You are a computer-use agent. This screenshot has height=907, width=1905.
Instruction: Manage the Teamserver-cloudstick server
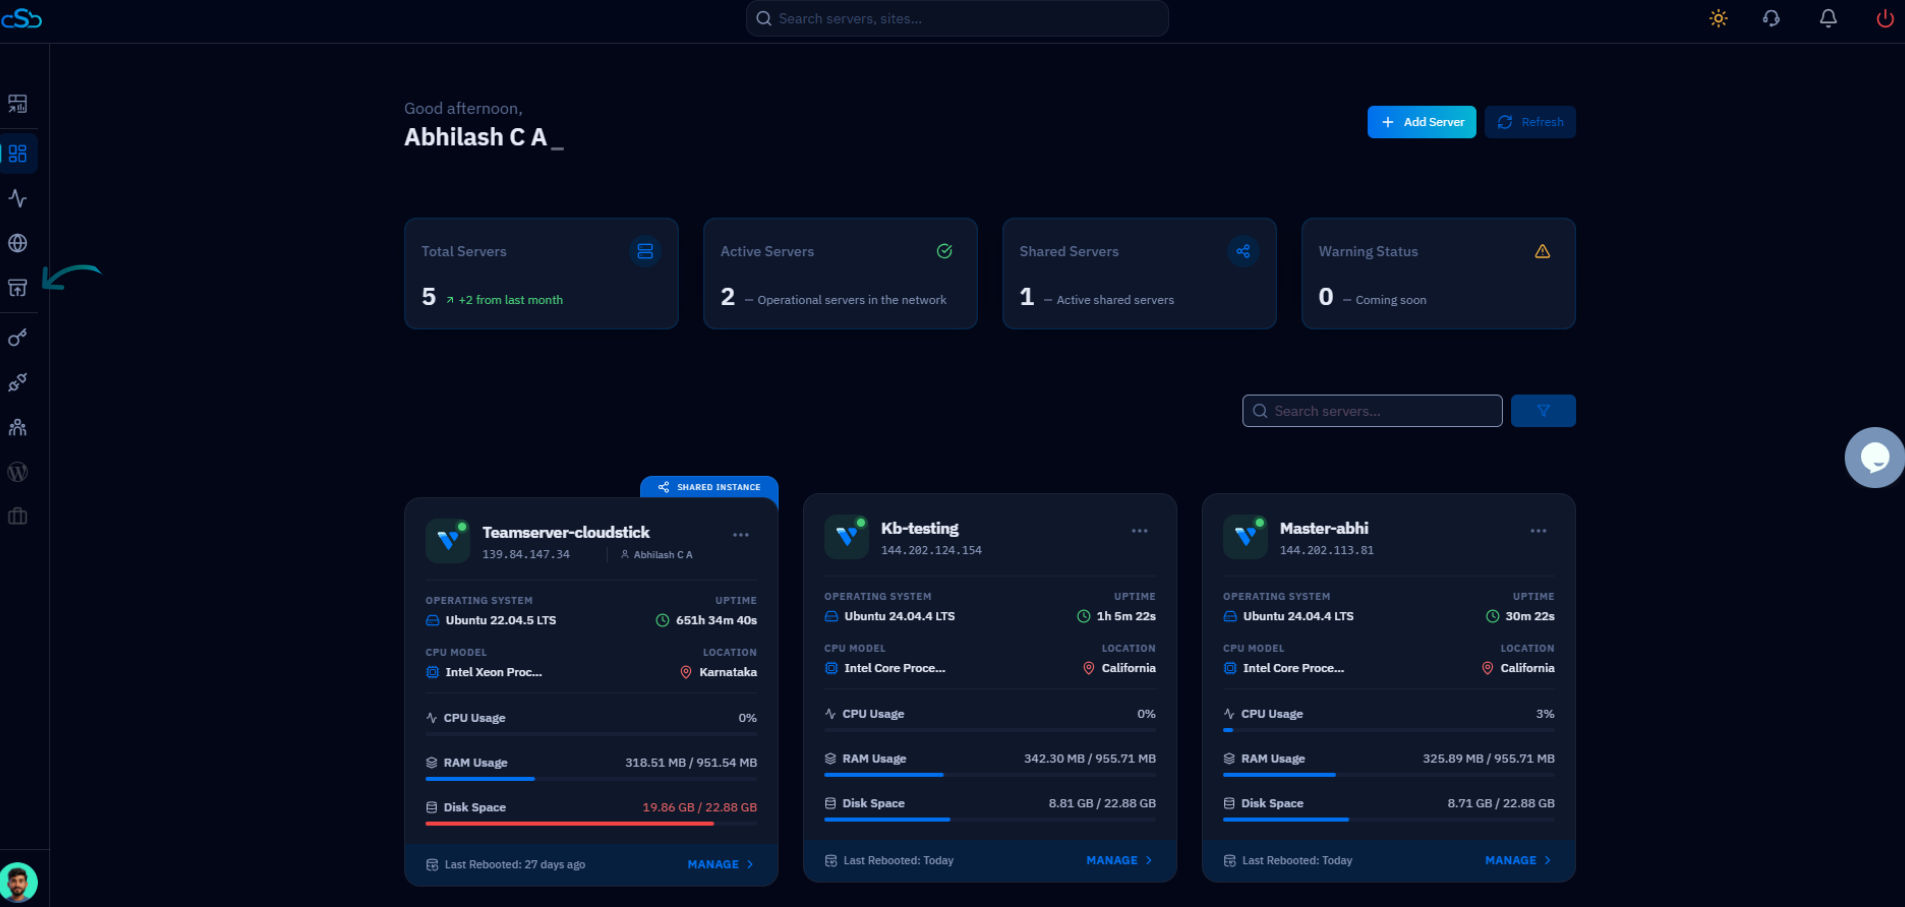[721, 864]
